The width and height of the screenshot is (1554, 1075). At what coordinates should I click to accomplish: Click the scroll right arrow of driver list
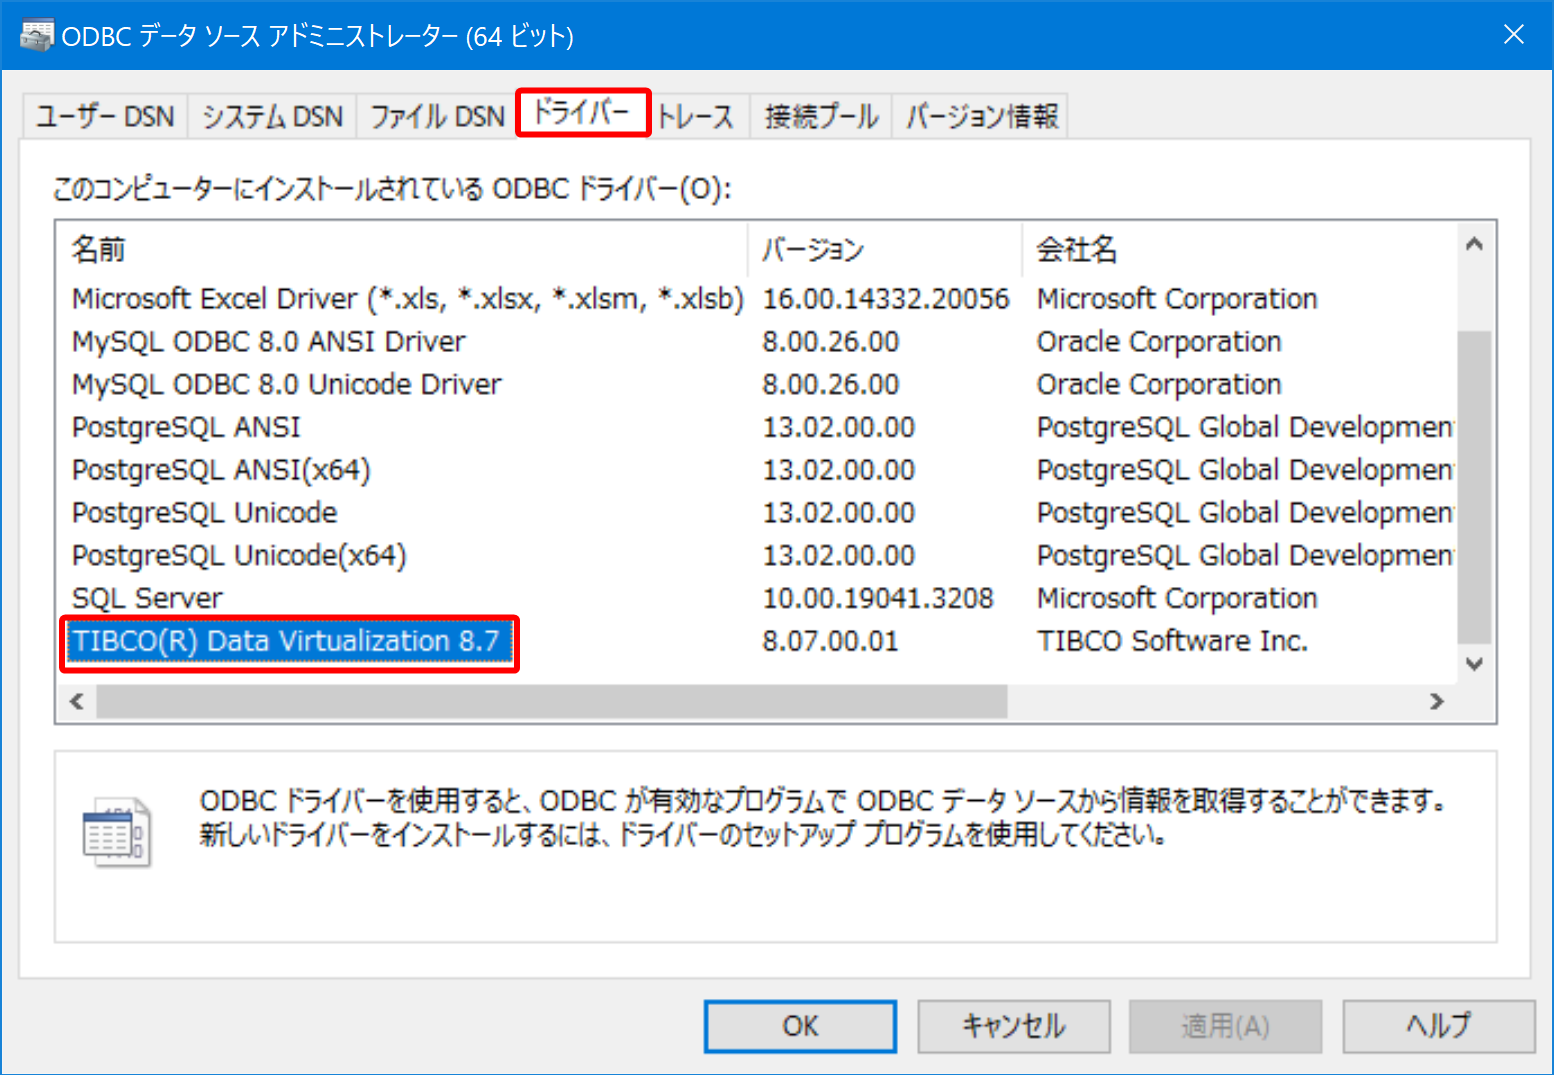click(x=1437, y=702)
